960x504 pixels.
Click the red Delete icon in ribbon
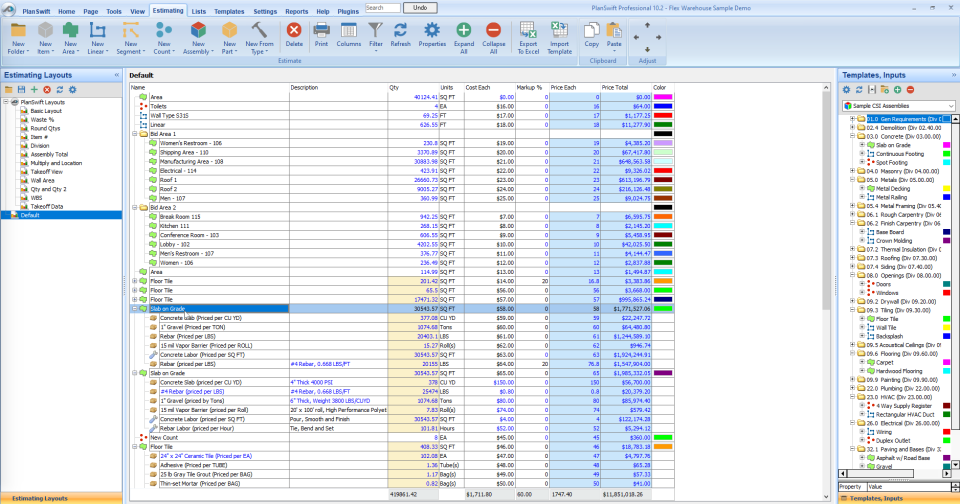[x=294, y=30]
